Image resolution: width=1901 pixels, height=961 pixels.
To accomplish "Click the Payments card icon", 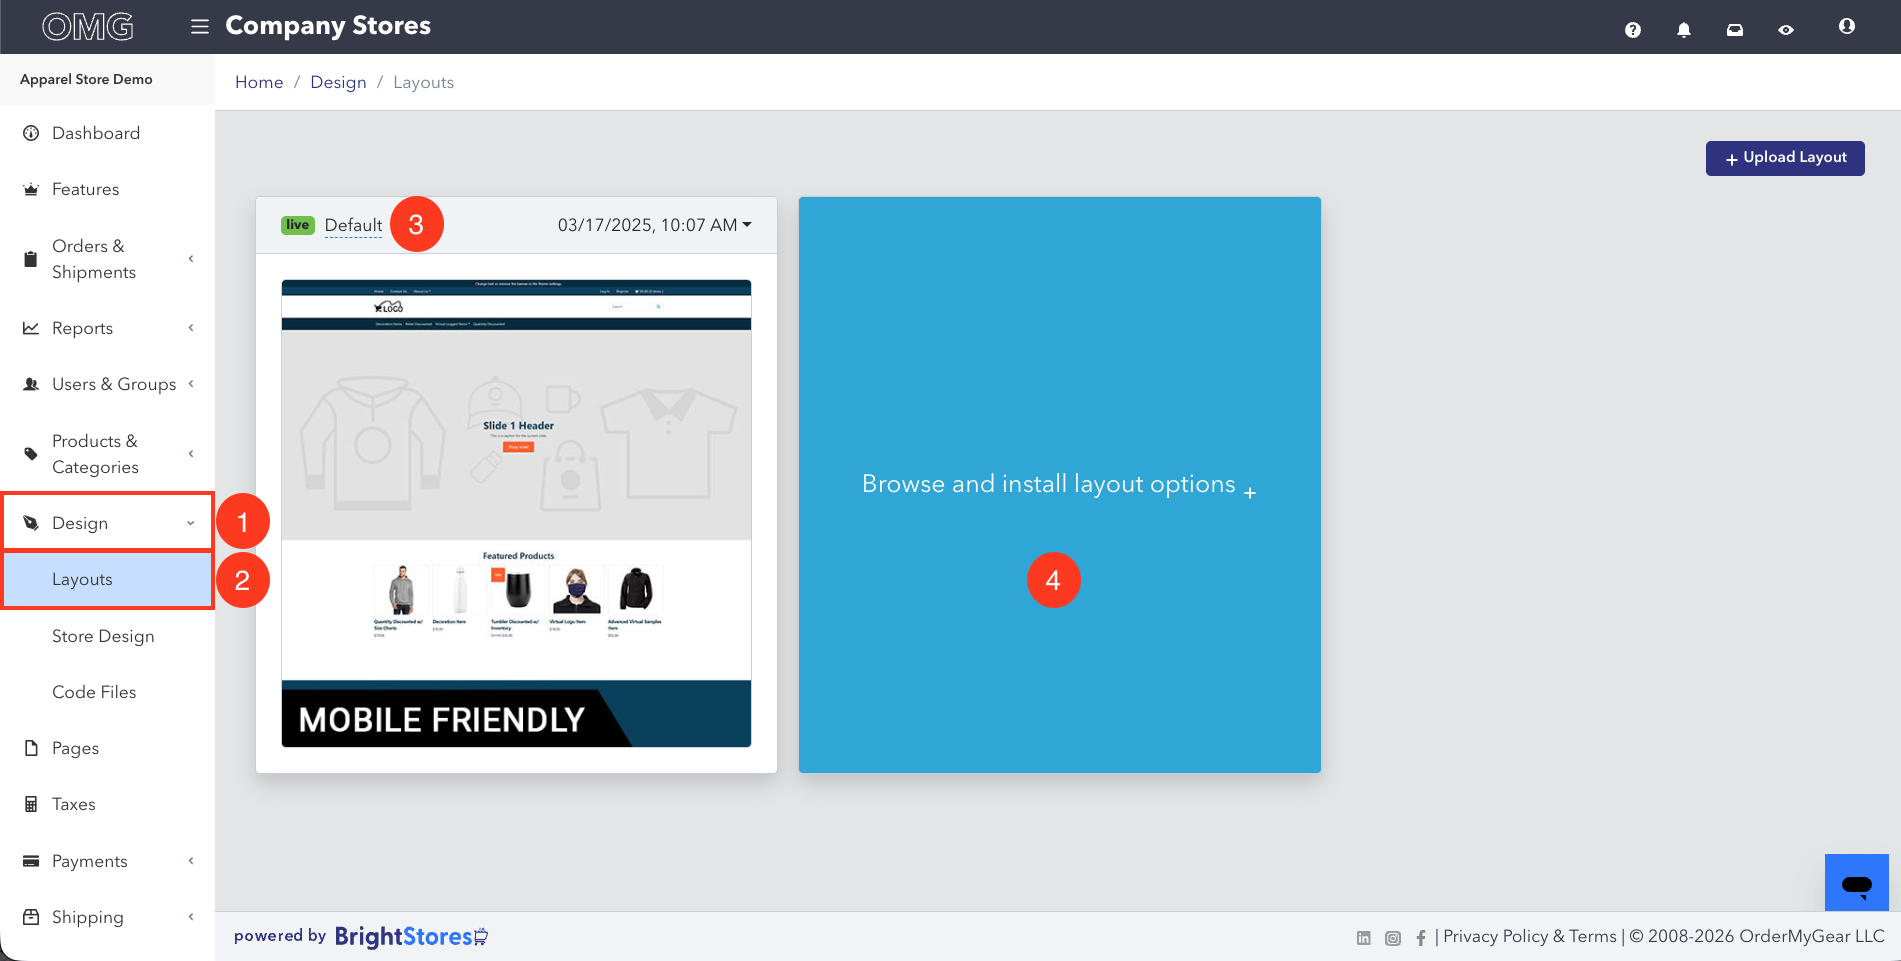I will coord(31,861).
